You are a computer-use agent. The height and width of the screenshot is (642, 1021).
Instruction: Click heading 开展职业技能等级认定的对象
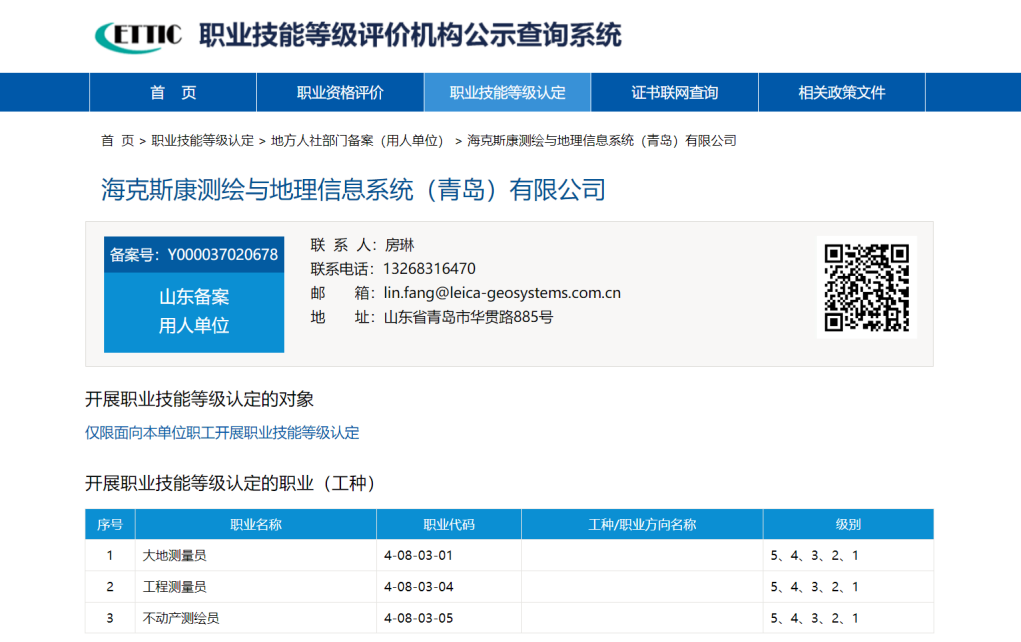tap(199, 399)
